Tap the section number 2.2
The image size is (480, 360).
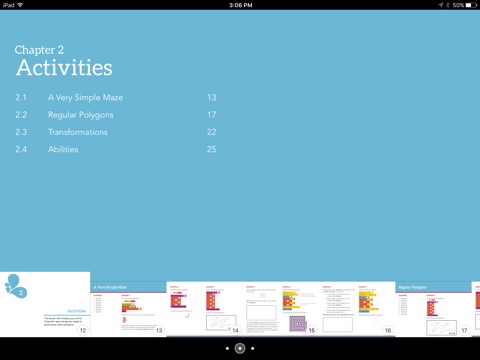pos(21,115)
